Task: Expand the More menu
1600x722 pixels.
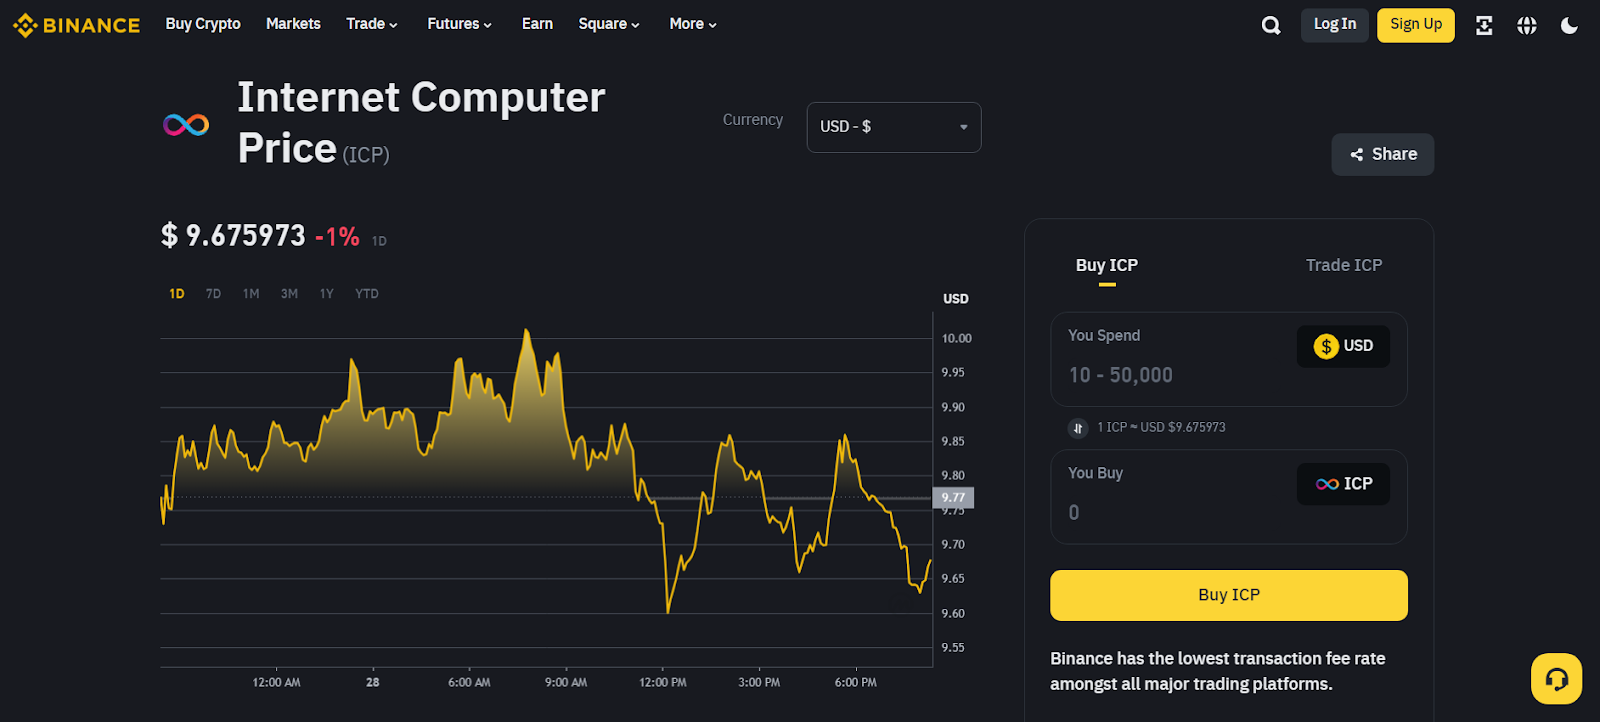Action: [693, 24]
